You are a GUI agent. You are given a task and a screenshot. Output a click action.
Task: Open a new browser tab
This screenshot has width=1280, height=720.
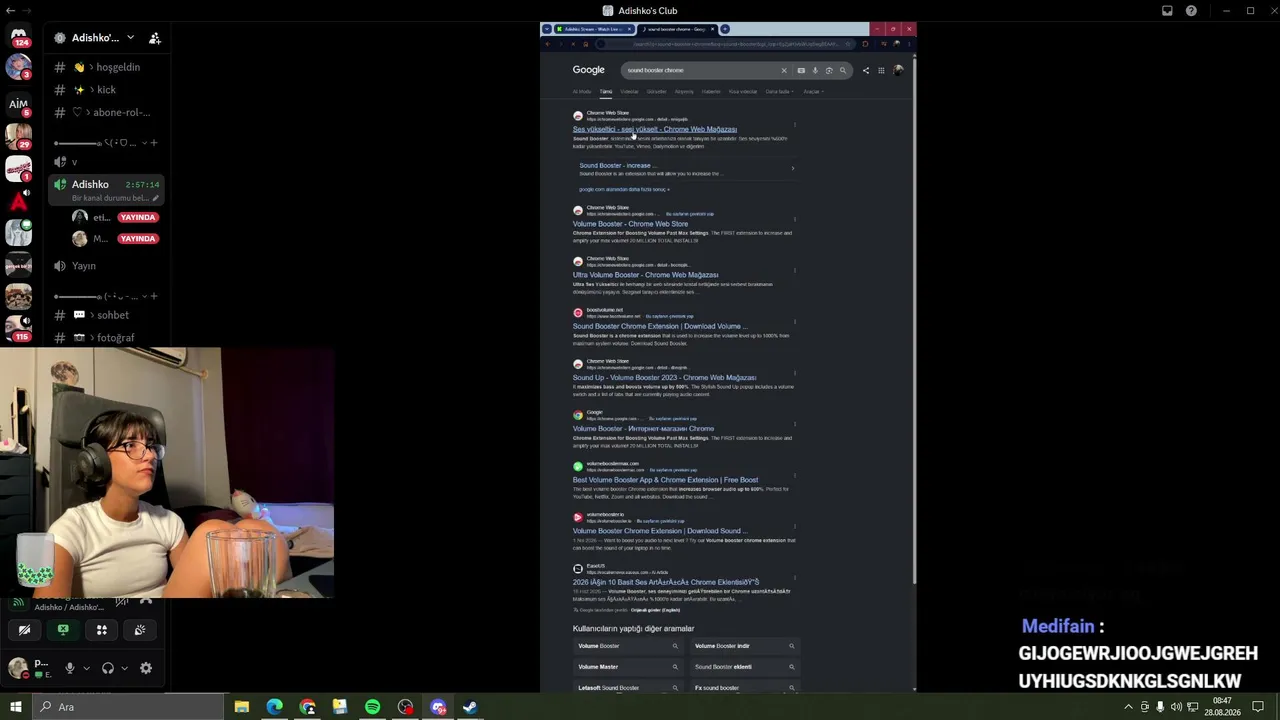725,29
